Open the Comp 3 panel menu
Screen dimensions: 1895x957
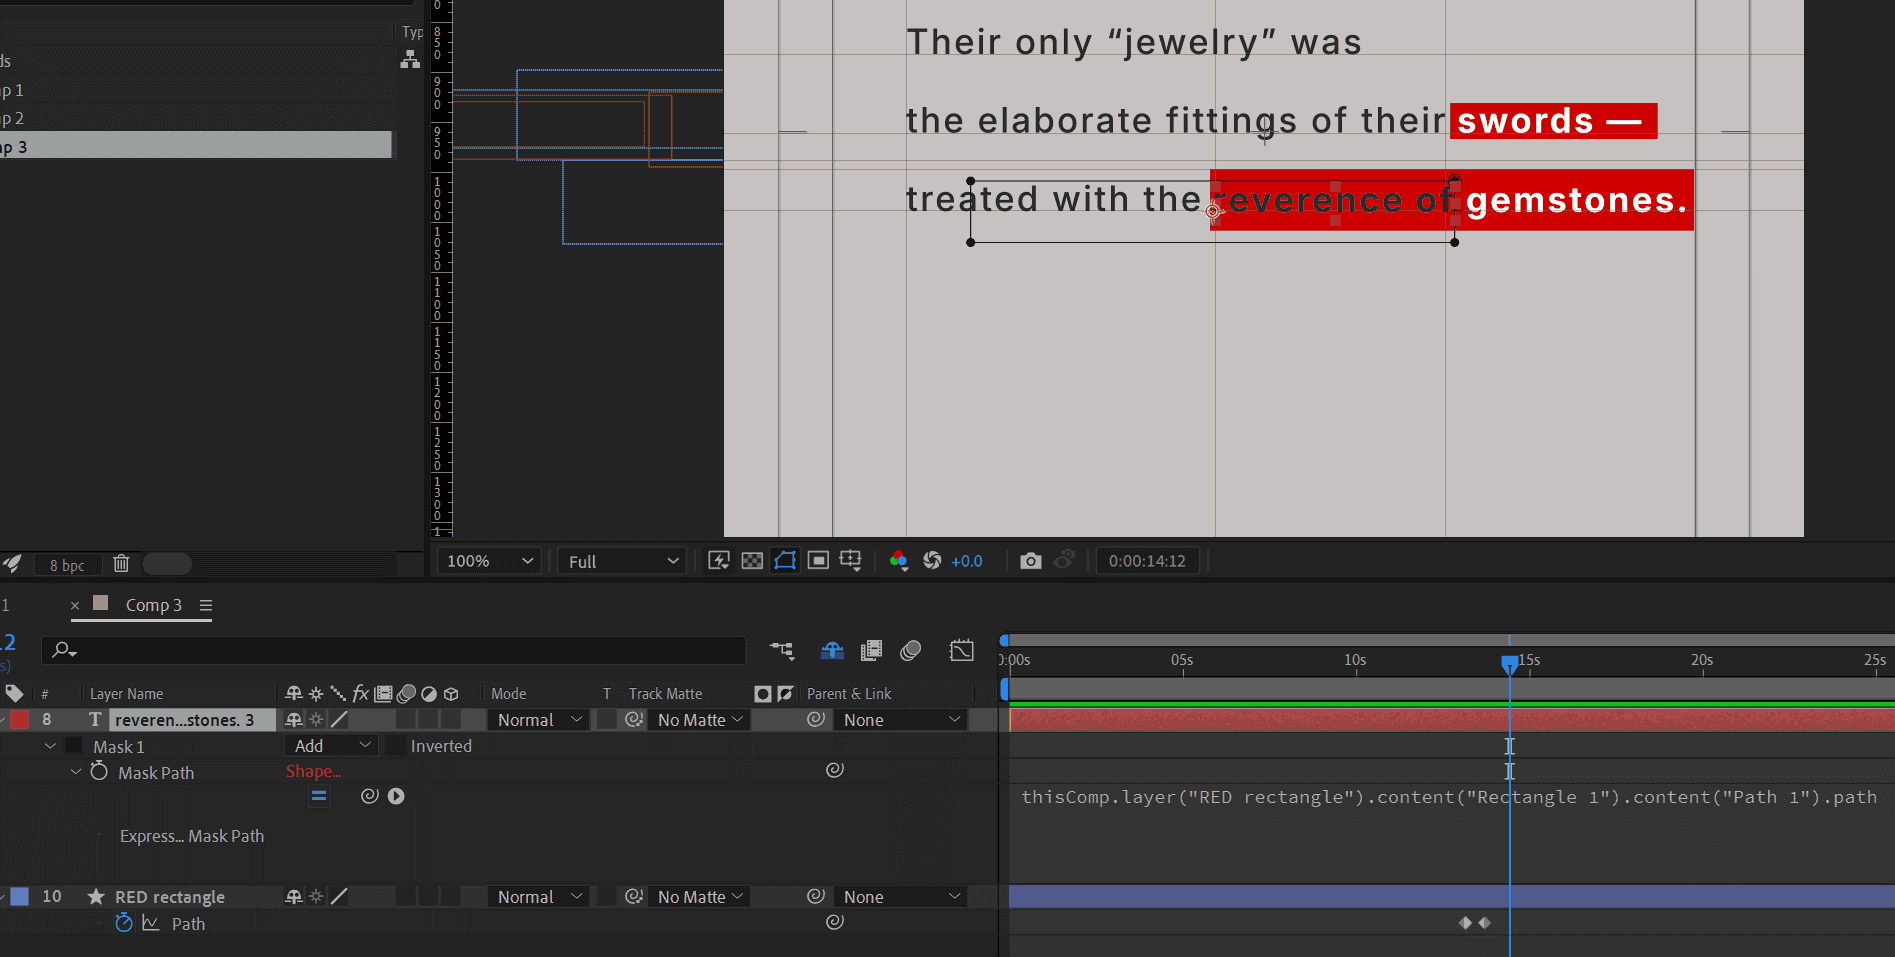tap(206, 605)
